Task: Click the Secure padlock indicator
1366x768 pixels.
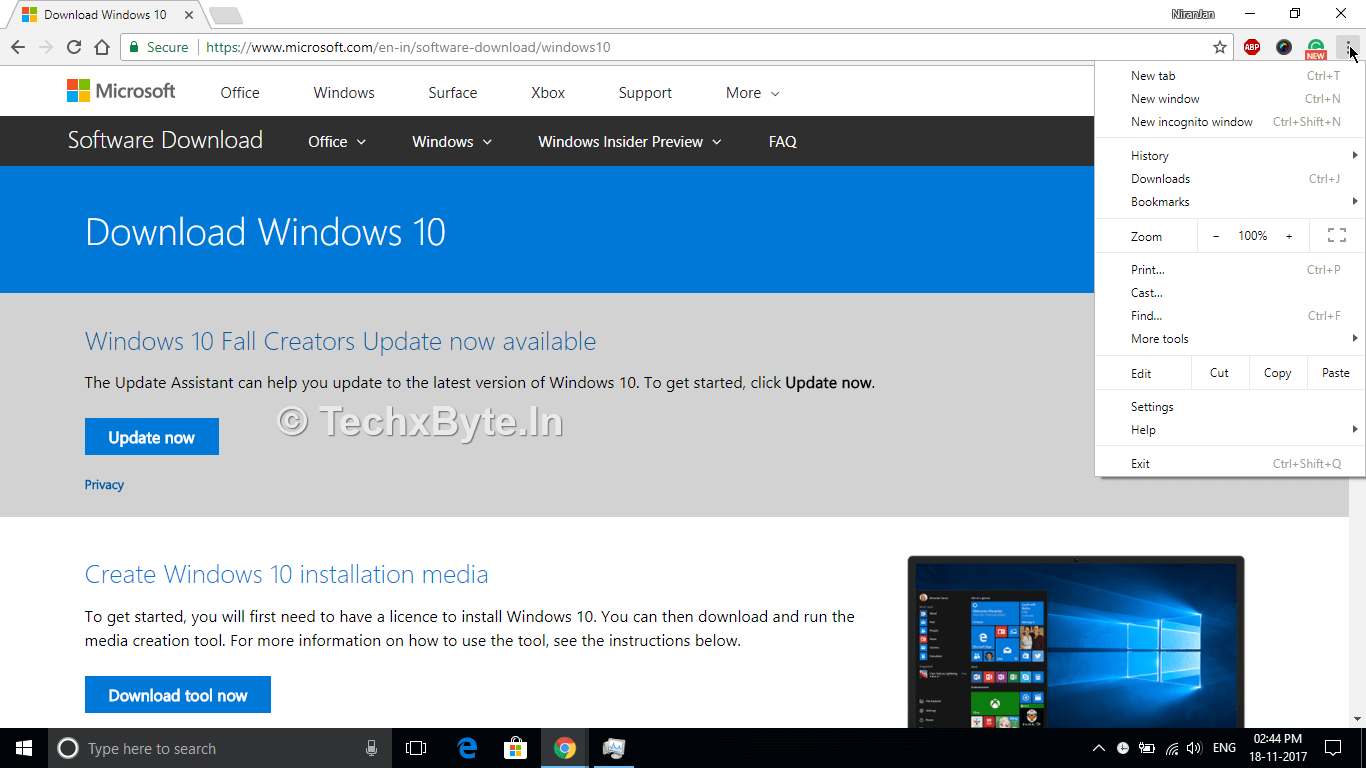Action: coord(158,47)
